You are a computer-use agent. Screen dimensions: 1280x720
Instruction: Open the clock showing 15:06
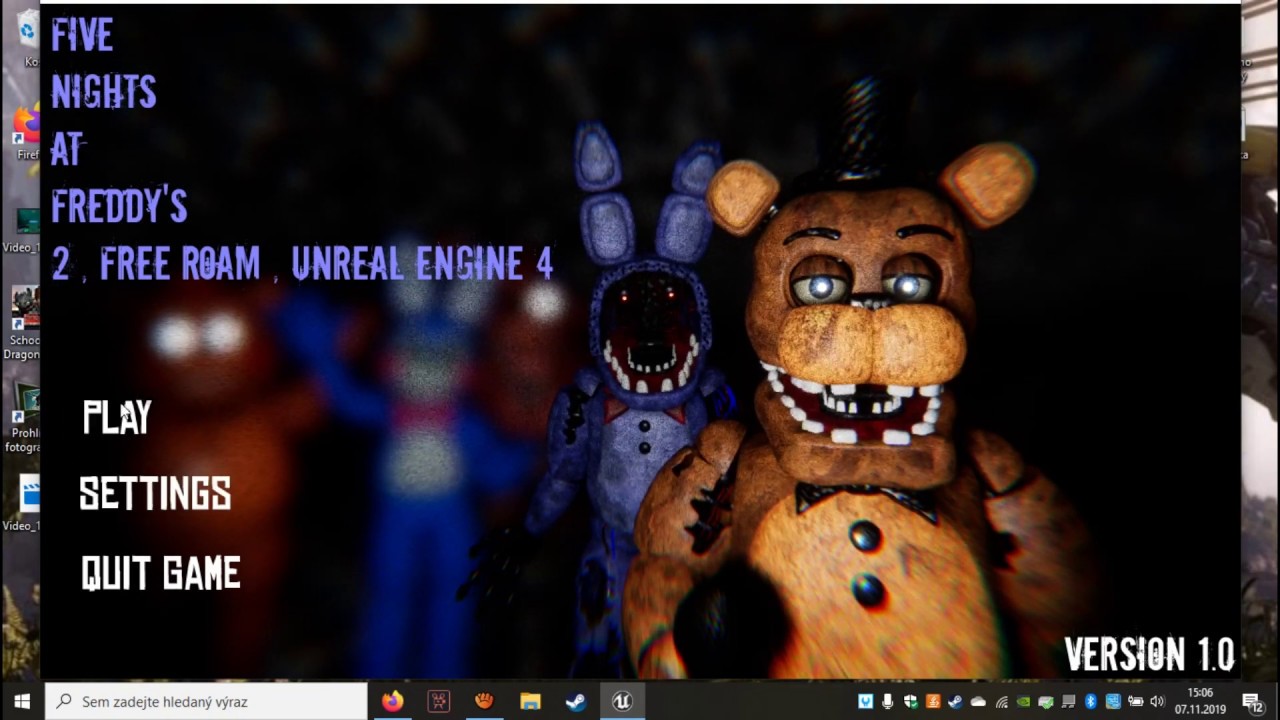click(x=1200, y=701)
